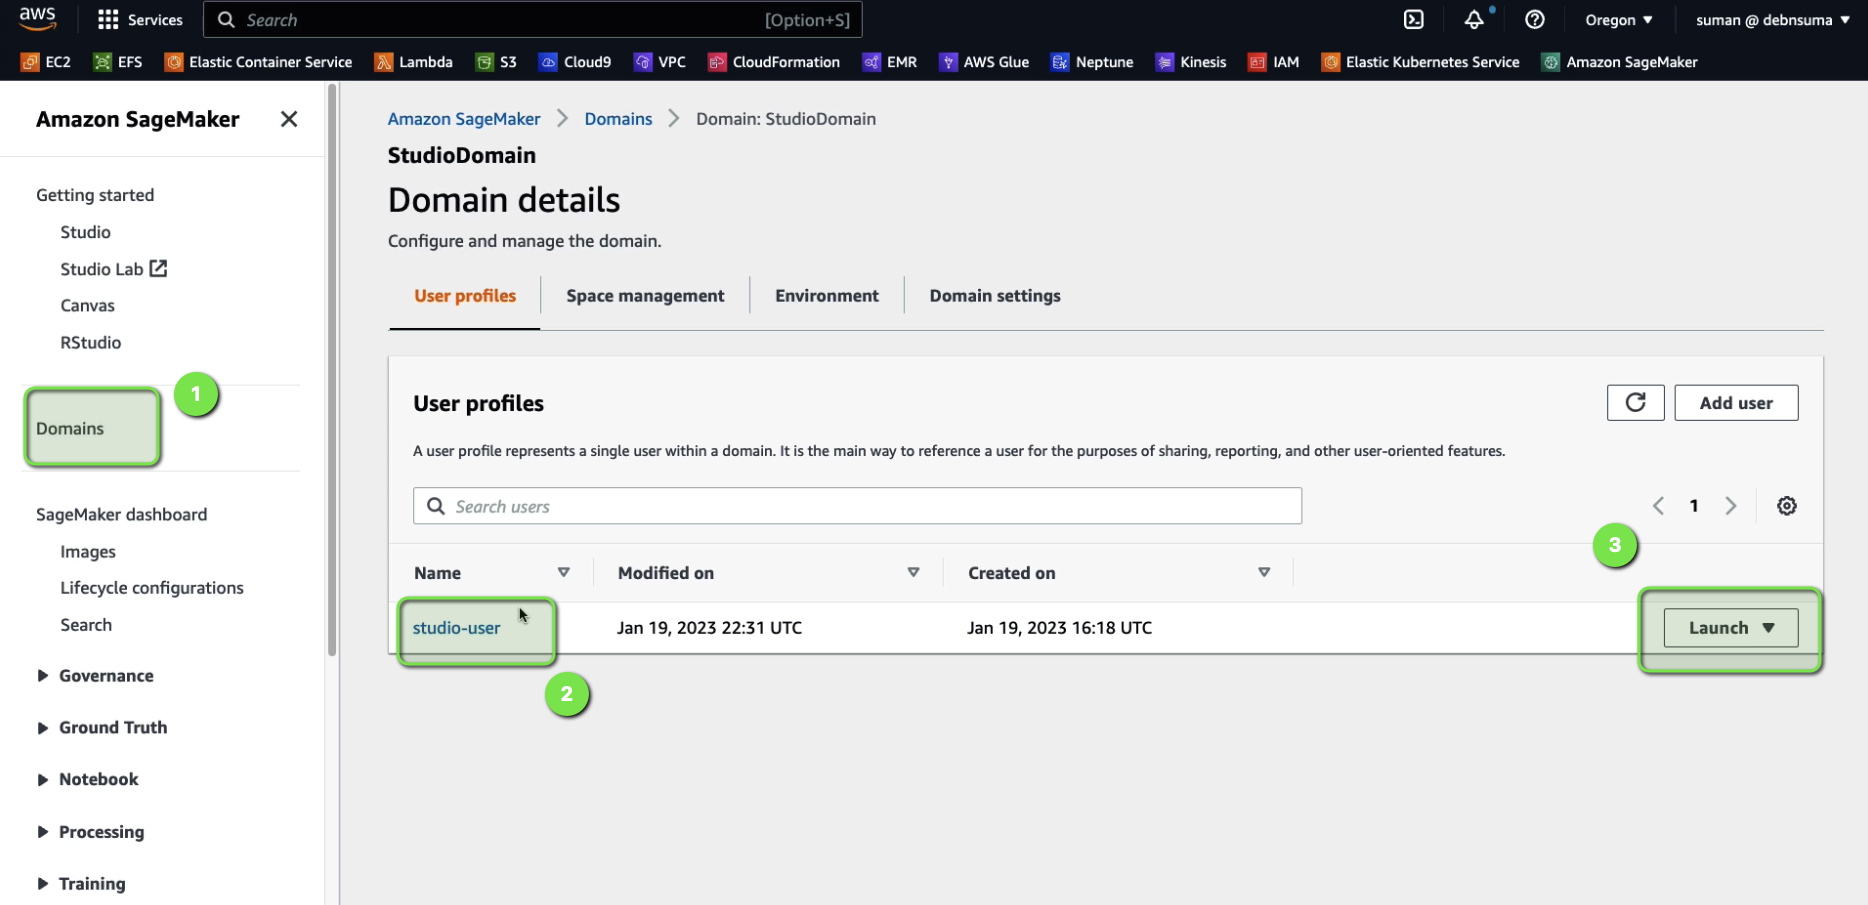Open CloudFormation shortcut in favorites bar

coord(774,62)
